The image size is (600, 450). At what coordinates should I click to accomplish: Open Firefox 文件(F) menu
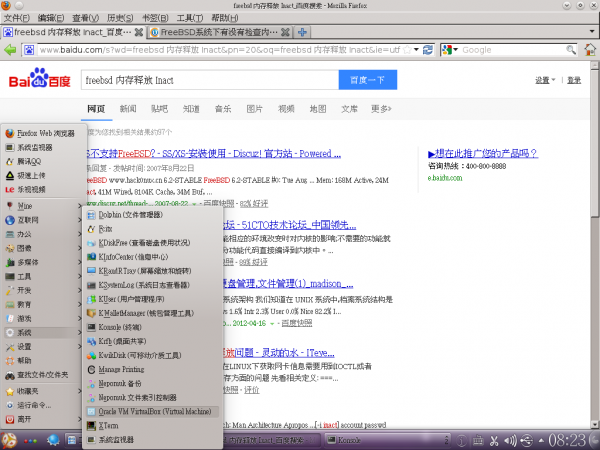[16, 18]
